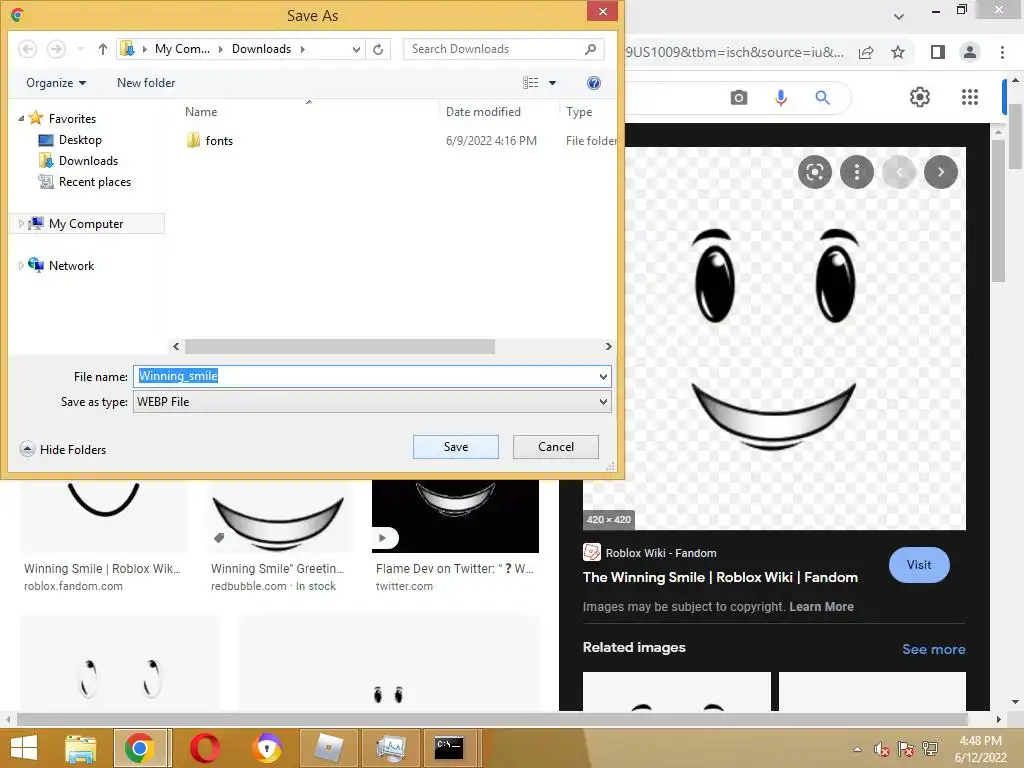Open File name history dropdown
Viewport: 1024px width, 768px height.
coord(603,376)
